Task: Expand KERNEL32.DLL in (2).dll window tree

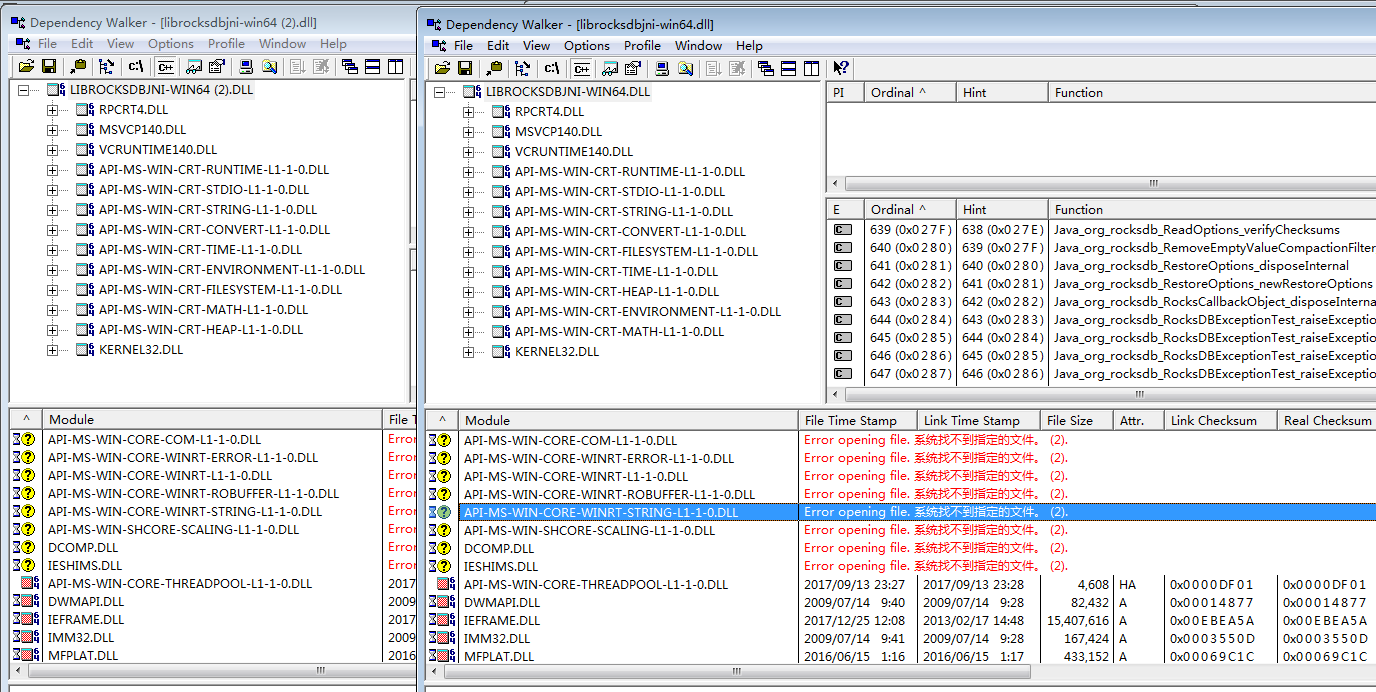Action: tap(52, 349)
